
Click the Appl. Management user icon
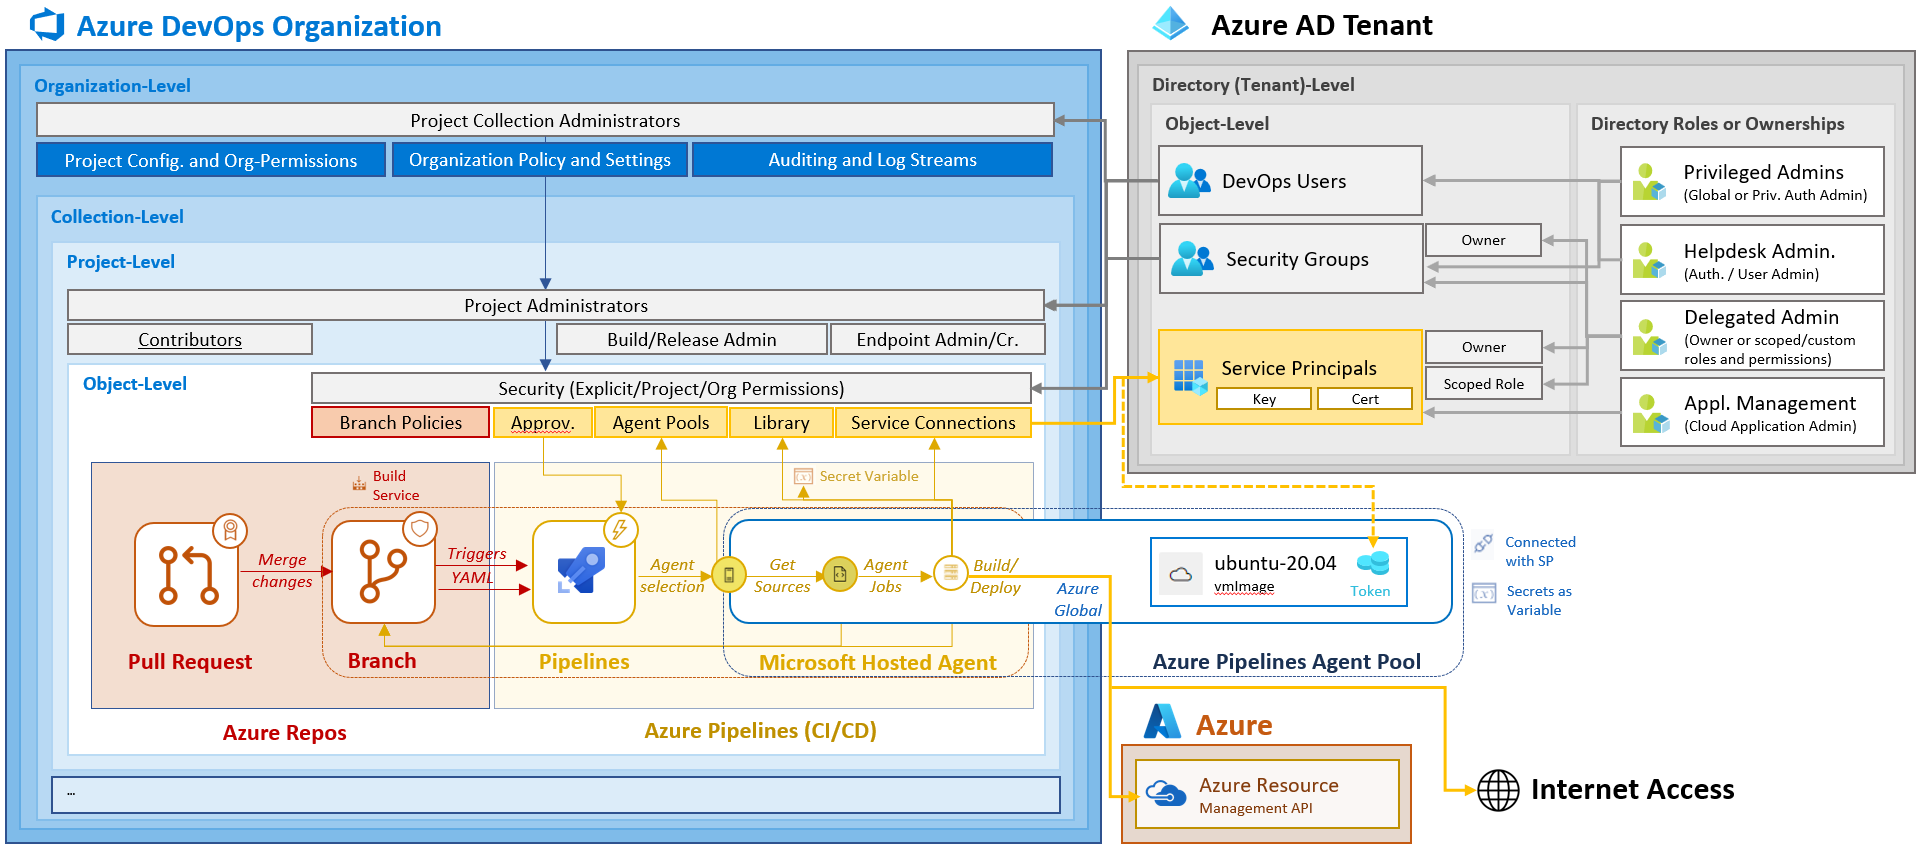click(1649, 414)
